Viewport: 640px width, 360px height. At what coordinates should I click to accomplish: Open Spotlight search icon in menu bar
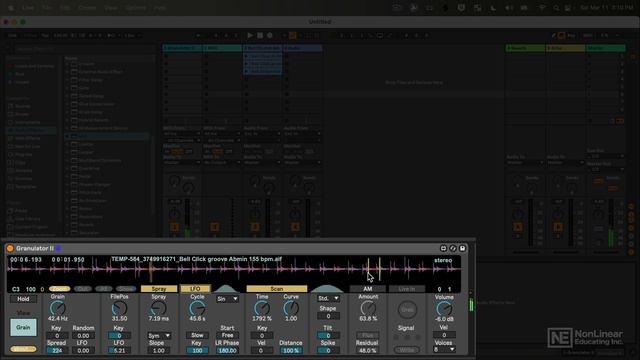click(556, 7)
